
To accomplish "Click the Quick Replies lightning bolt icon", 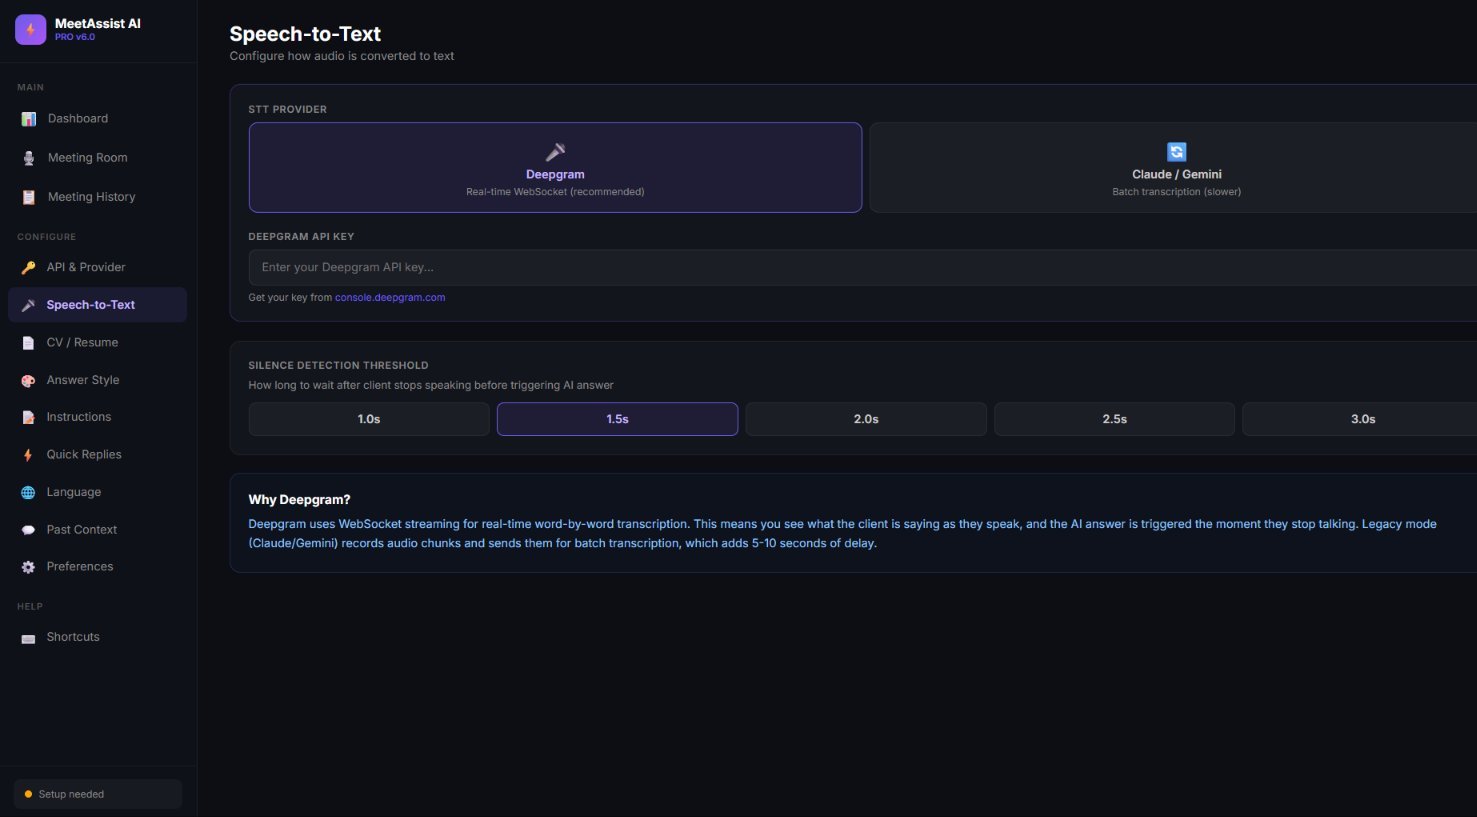I will point(28,455).
